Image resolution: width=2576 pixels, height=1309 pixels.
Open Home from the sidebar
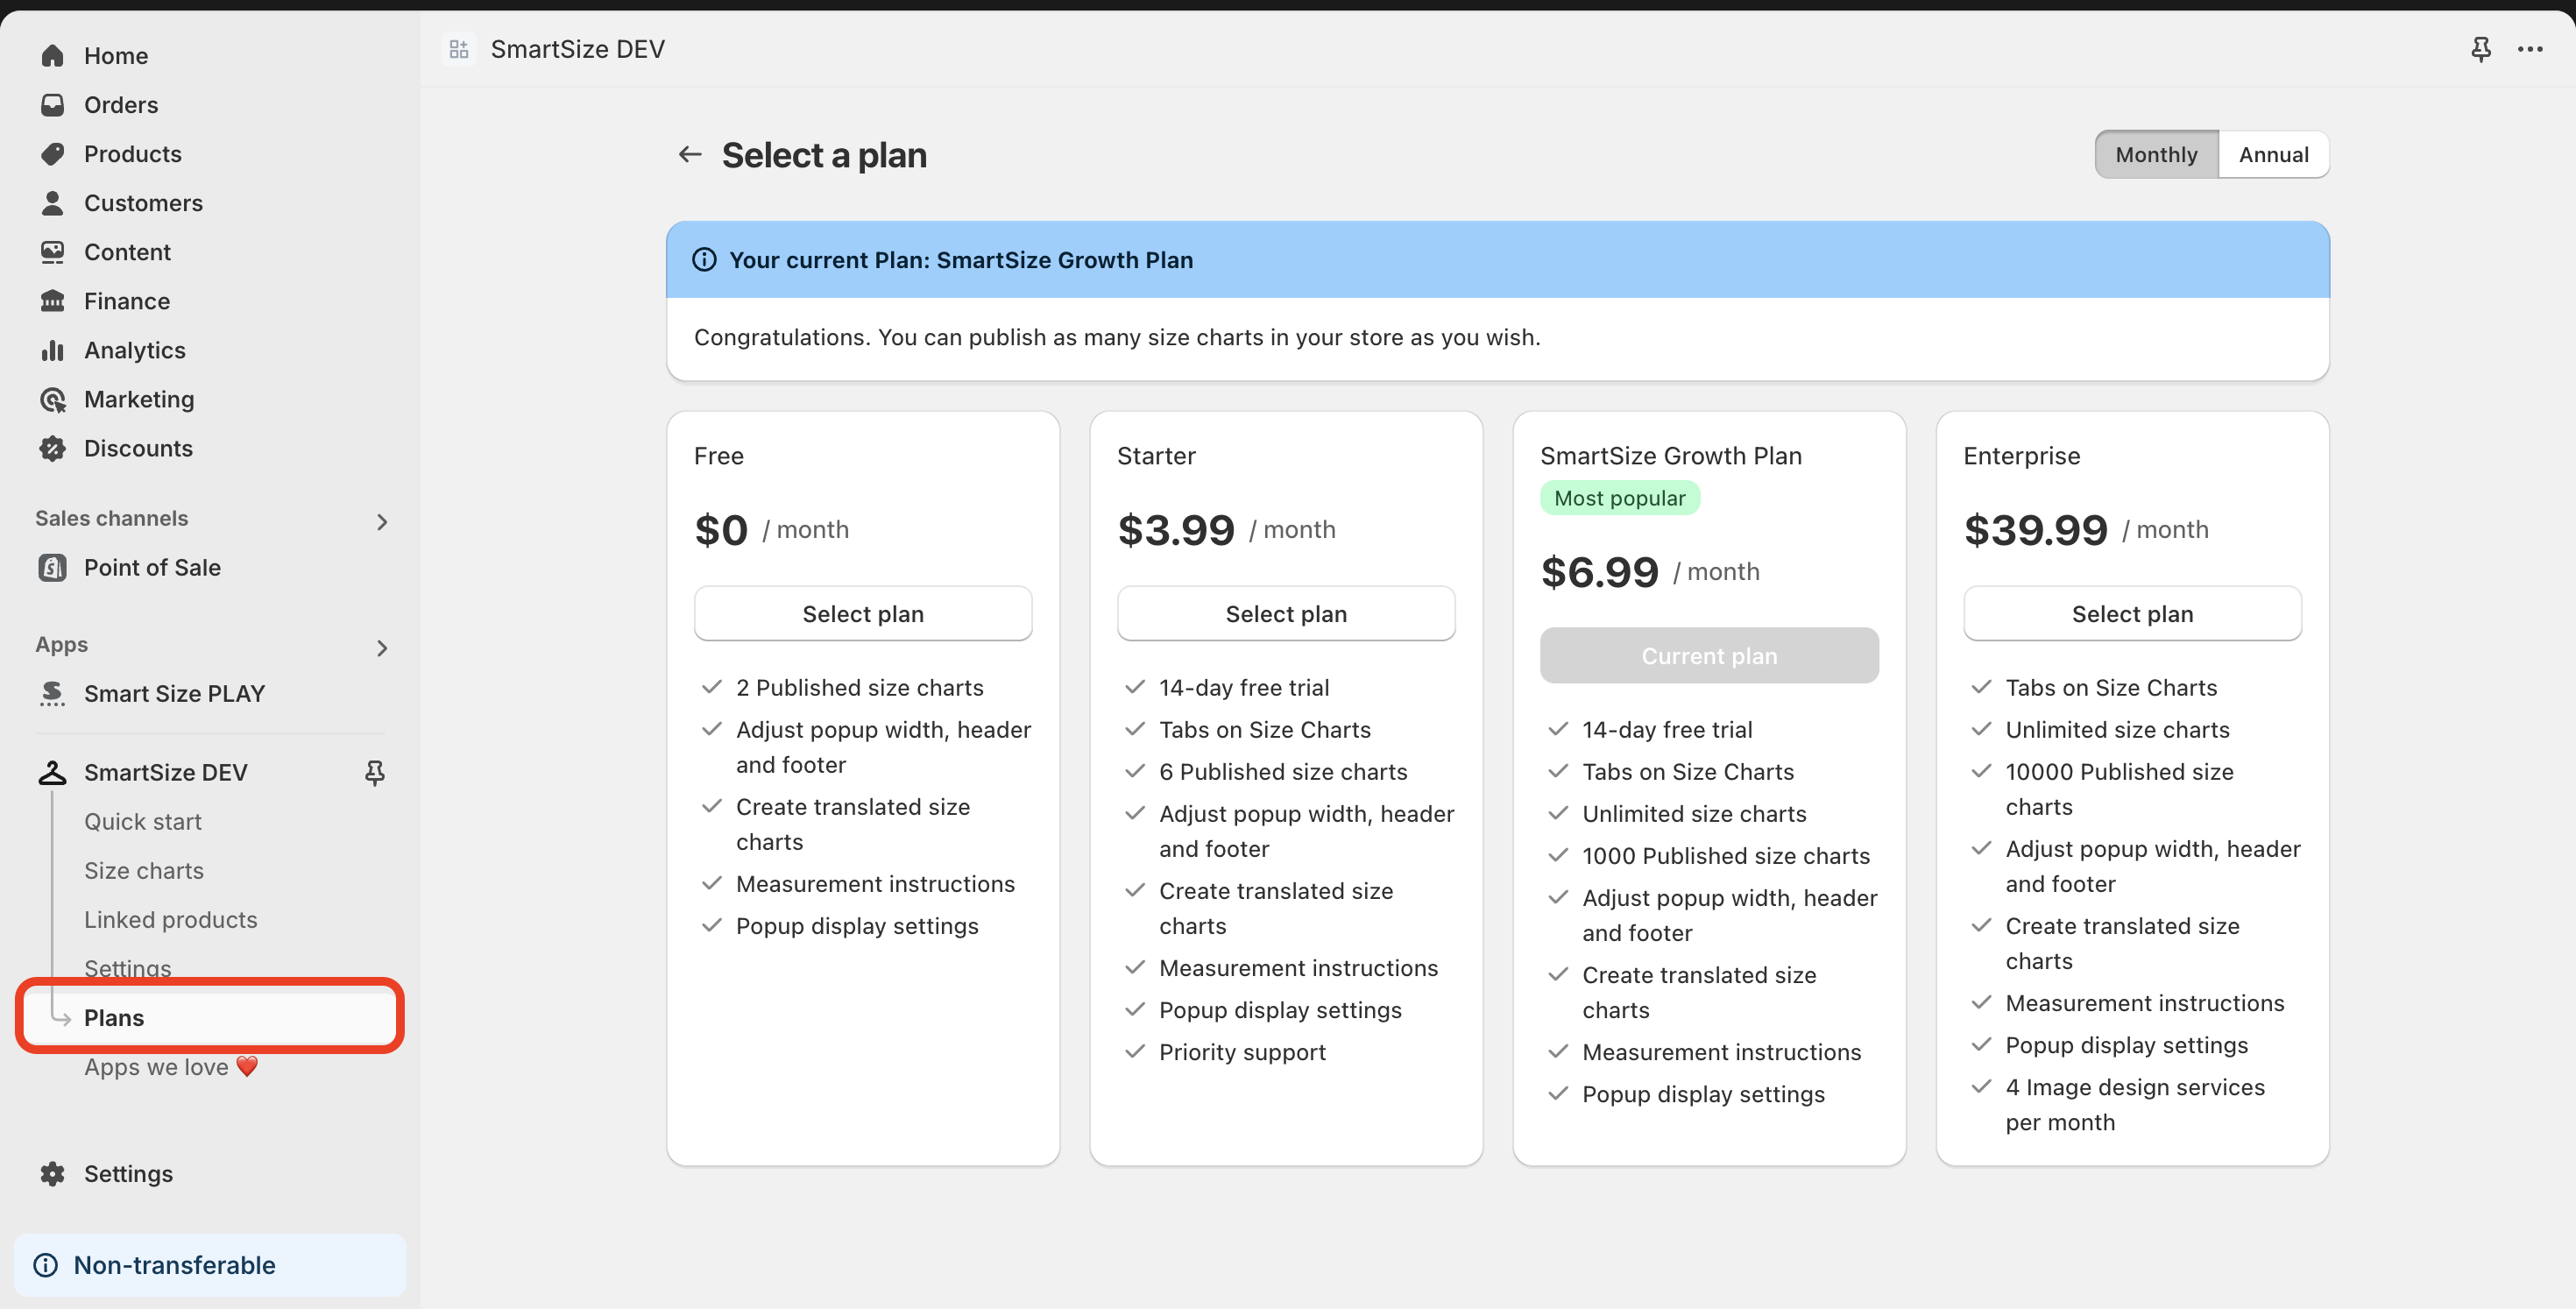tap(116, 56)
